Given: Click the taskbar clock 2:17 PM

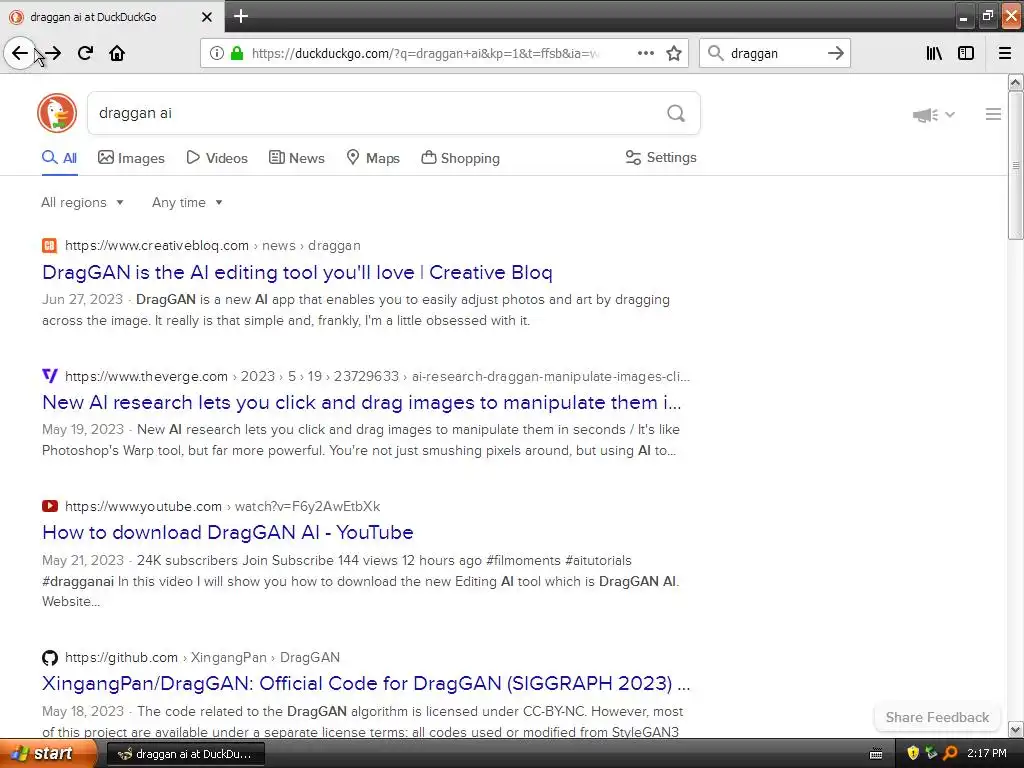Looking at the screenshot, I should [987, 754].
